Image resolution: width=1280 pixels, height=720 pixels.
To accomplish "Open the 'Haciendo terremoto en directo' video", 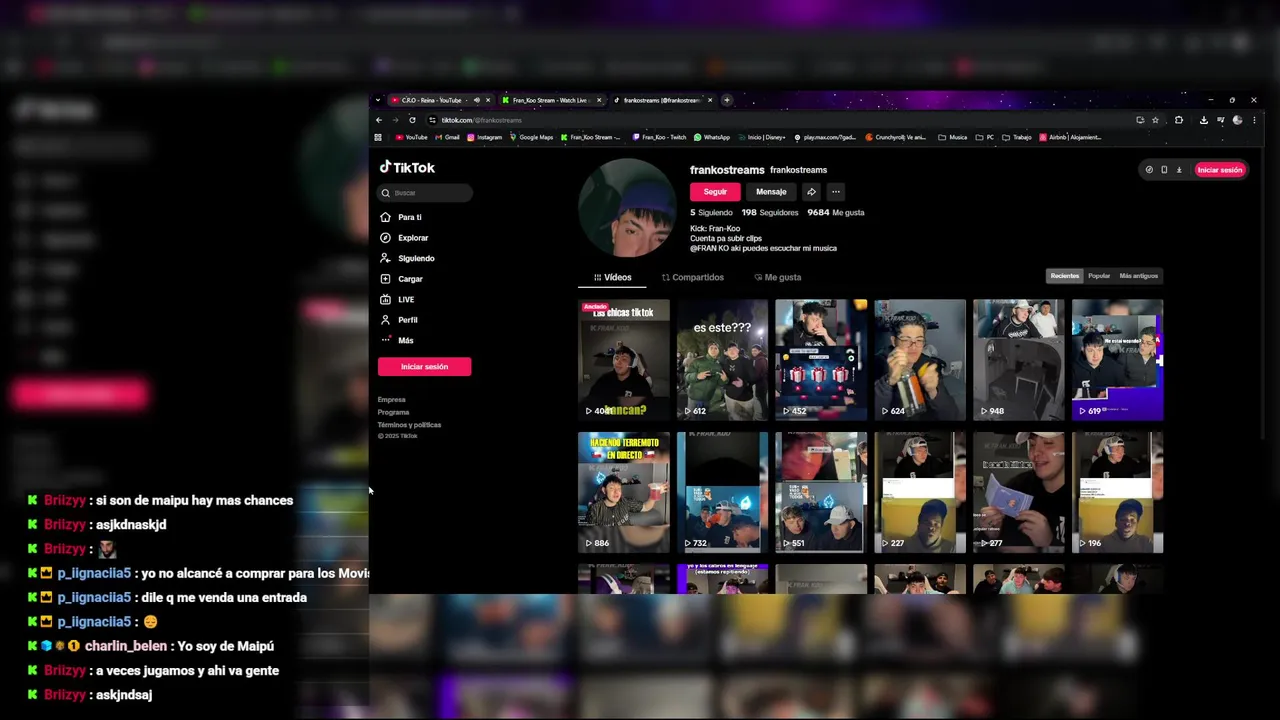I will pos(623,493).
